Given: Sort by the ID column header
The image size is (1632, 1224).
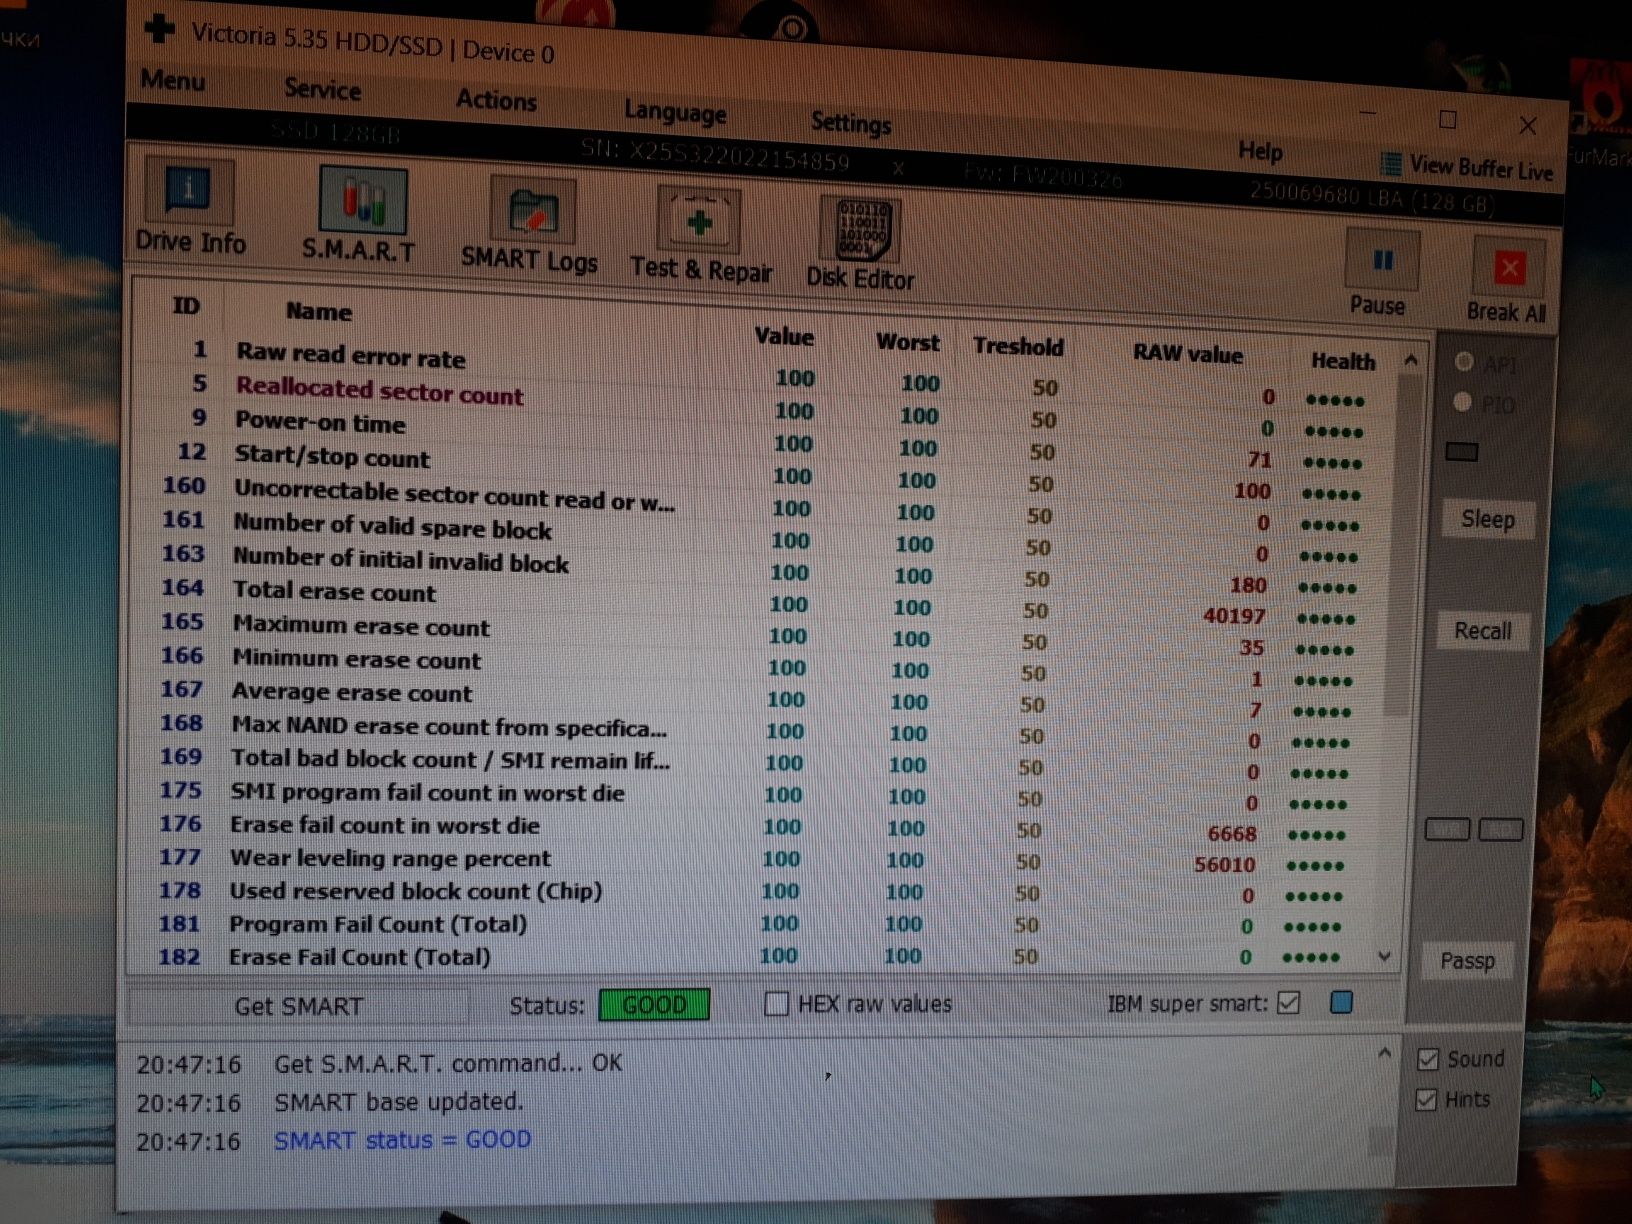Looking at the screenshot, I should pos(186,305).
